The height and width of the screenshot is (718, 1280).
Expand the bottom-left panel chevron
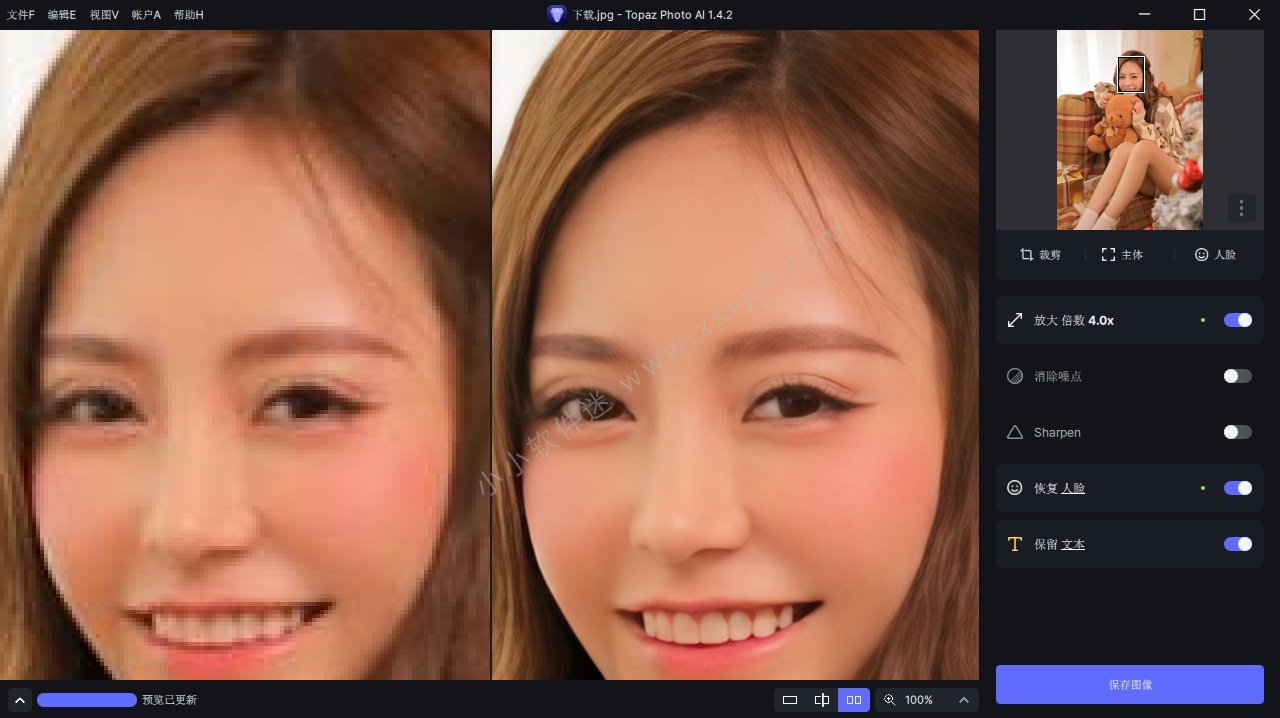click(x=19, y=700)
